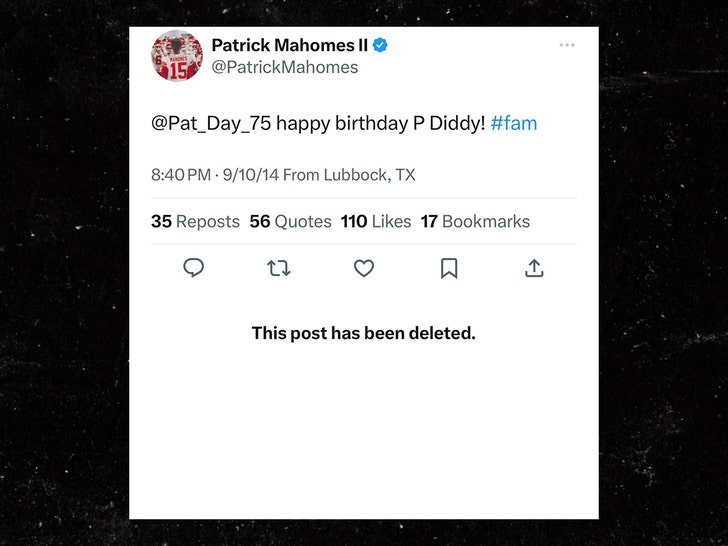Screen dimensions: 728x546
Task: Click the share upload arrow icon
Action: [534, 268]
